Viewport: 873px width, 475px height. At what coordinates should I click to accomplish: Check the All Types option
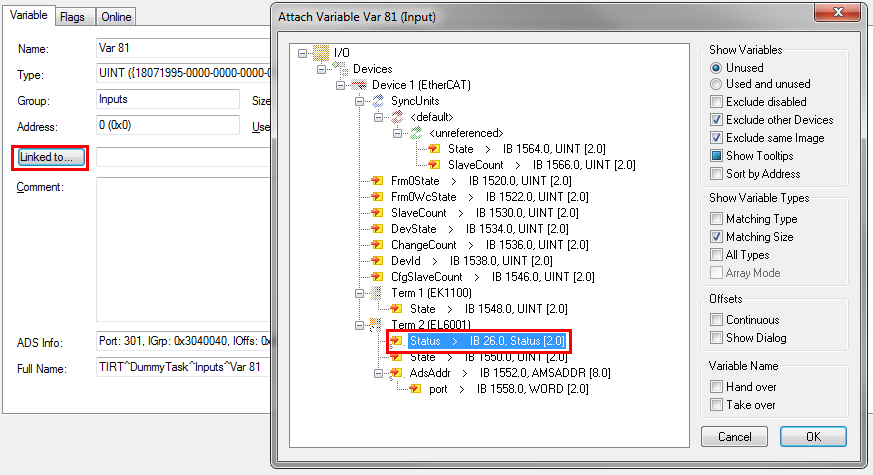pos(717,255)
